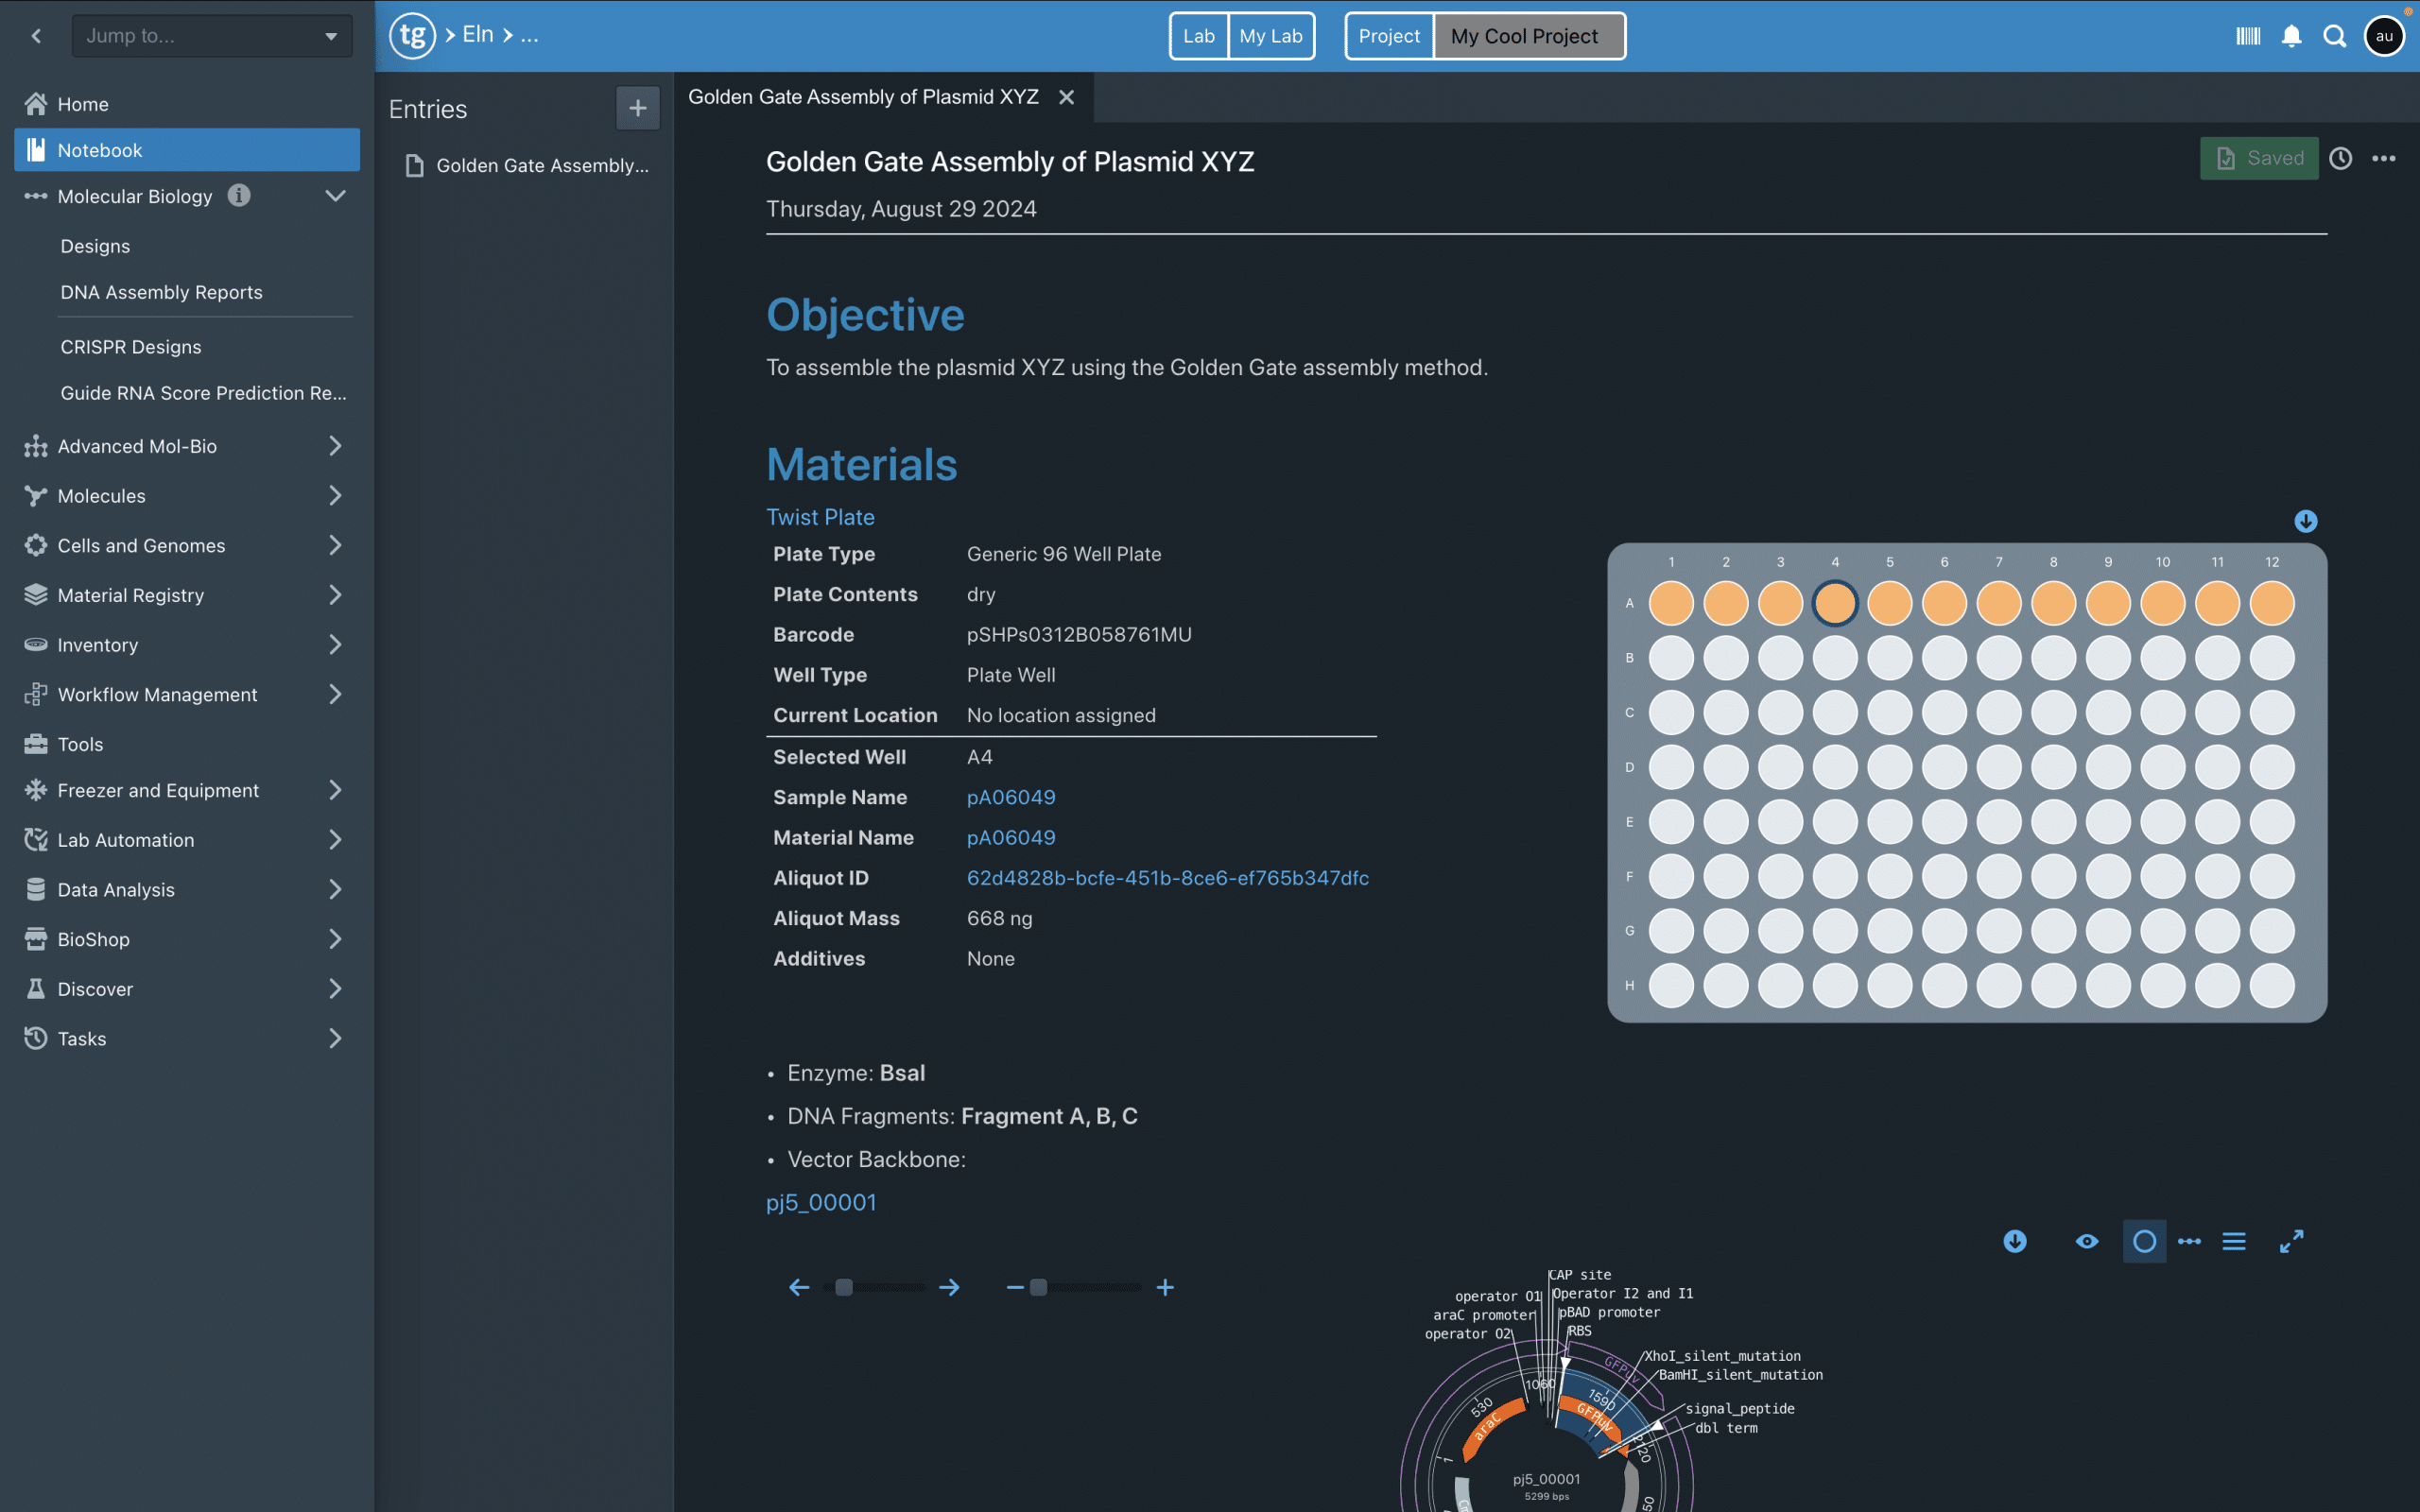Adjust the plasmid viewer zoom slider
This screenshot has width=2420, height=1512.
click(1040, 1287)
